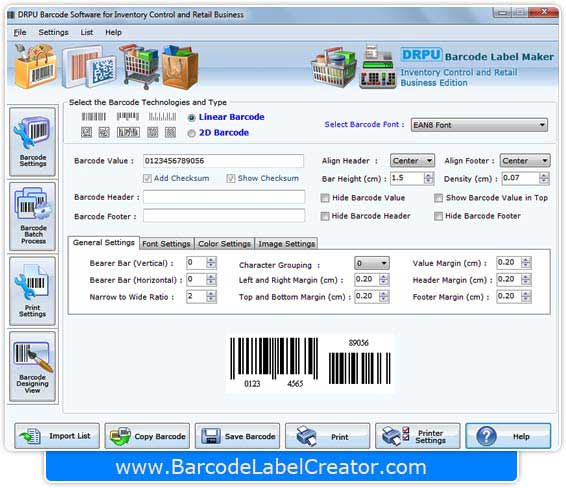This screenshot has width=566, height=488.
Task: Click the Print button
Action: pos(328,436)
